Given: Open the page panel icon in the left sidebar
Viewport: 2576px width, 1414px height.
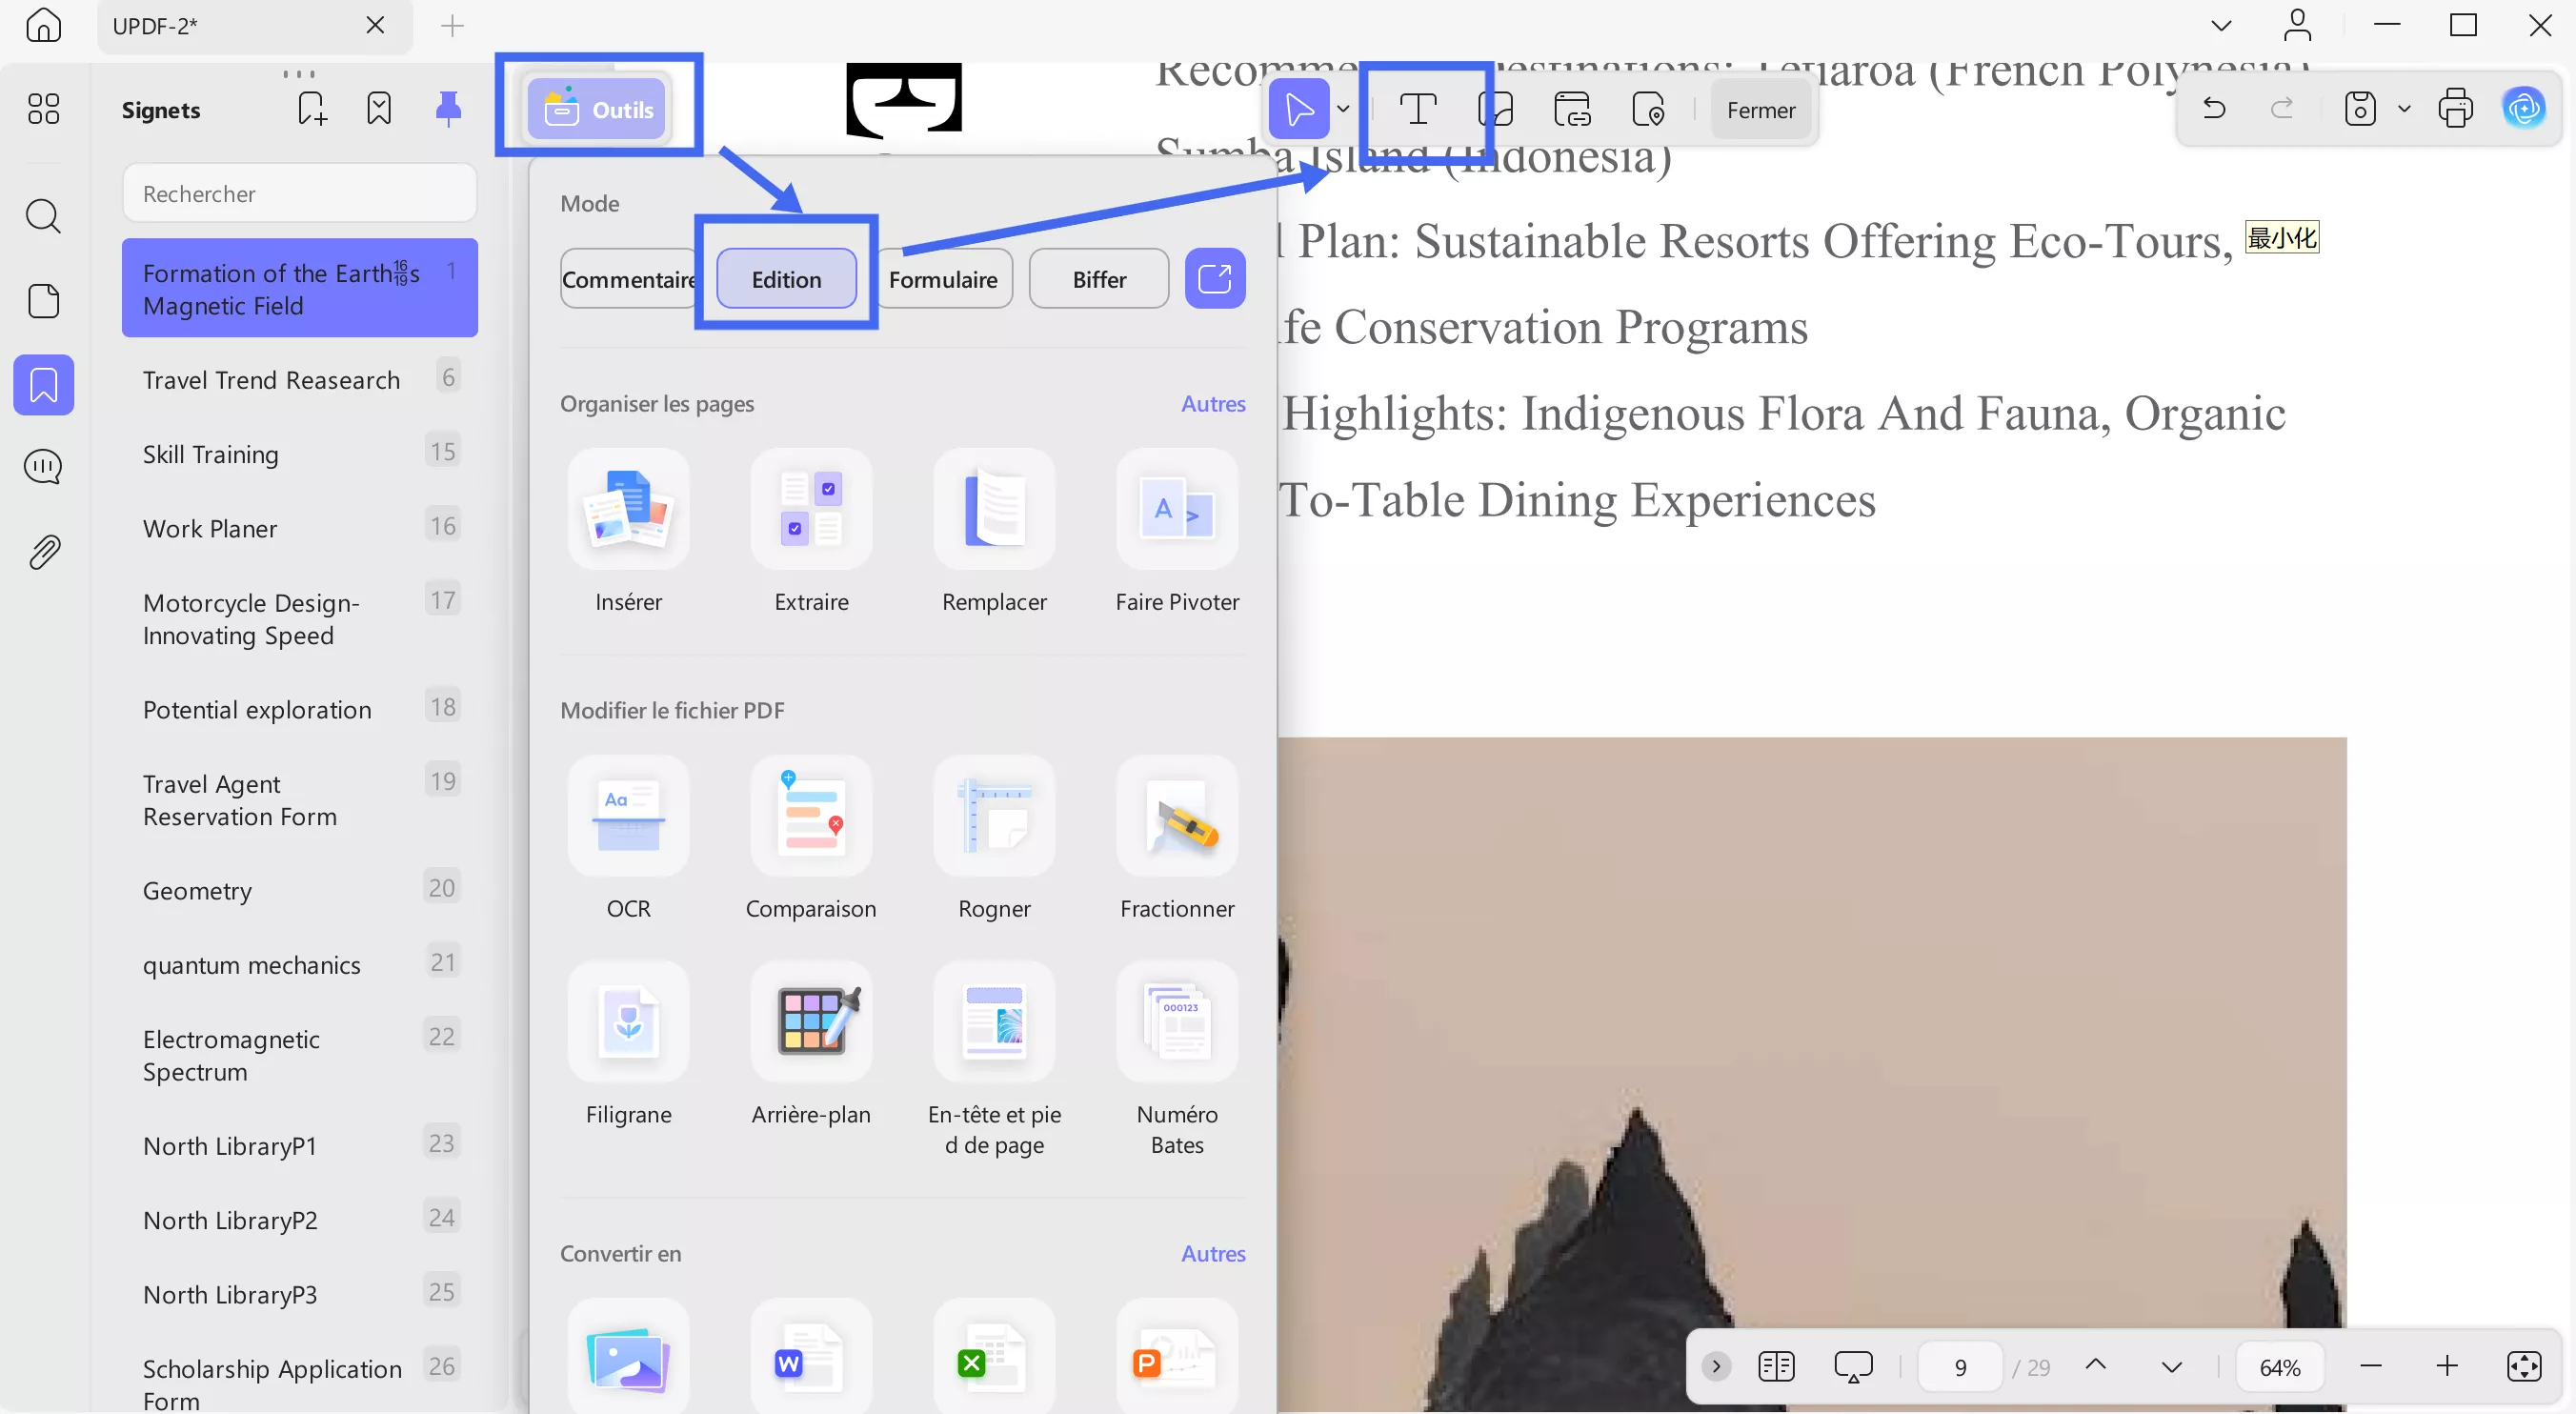Looking at the screenshot, I should tap(43, 300).
